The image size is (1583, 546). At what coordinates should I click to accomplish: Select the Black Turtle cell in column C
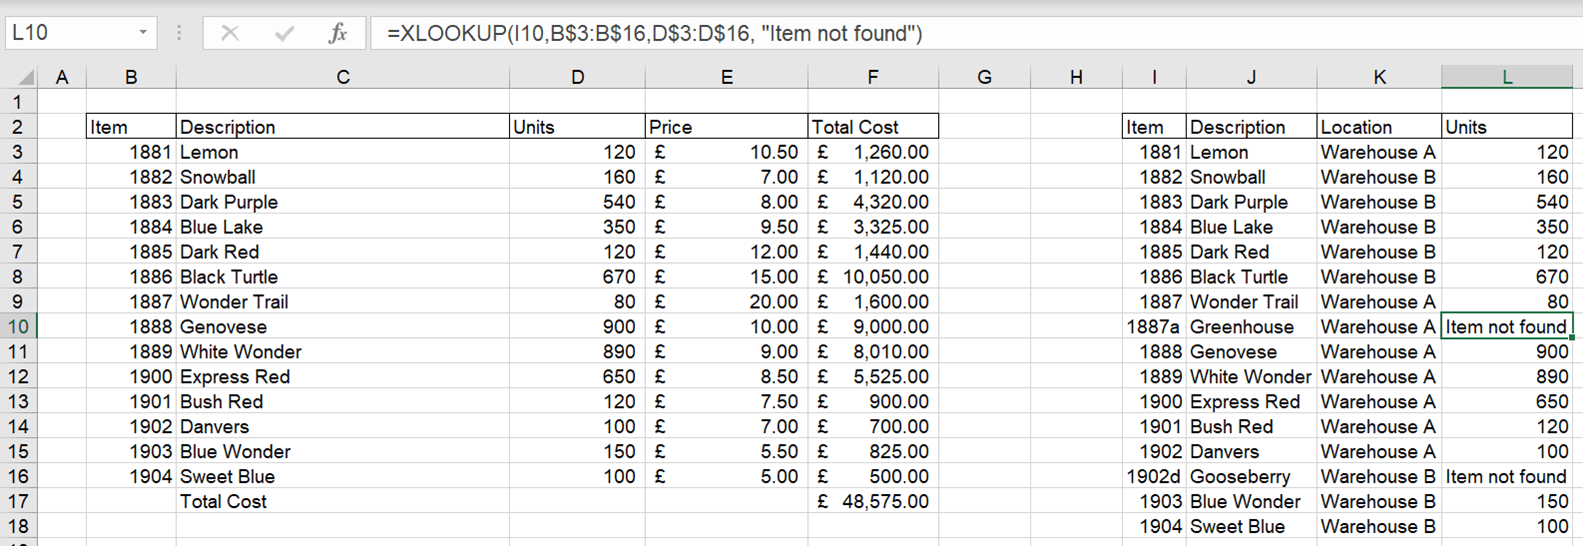coord(342,277)
